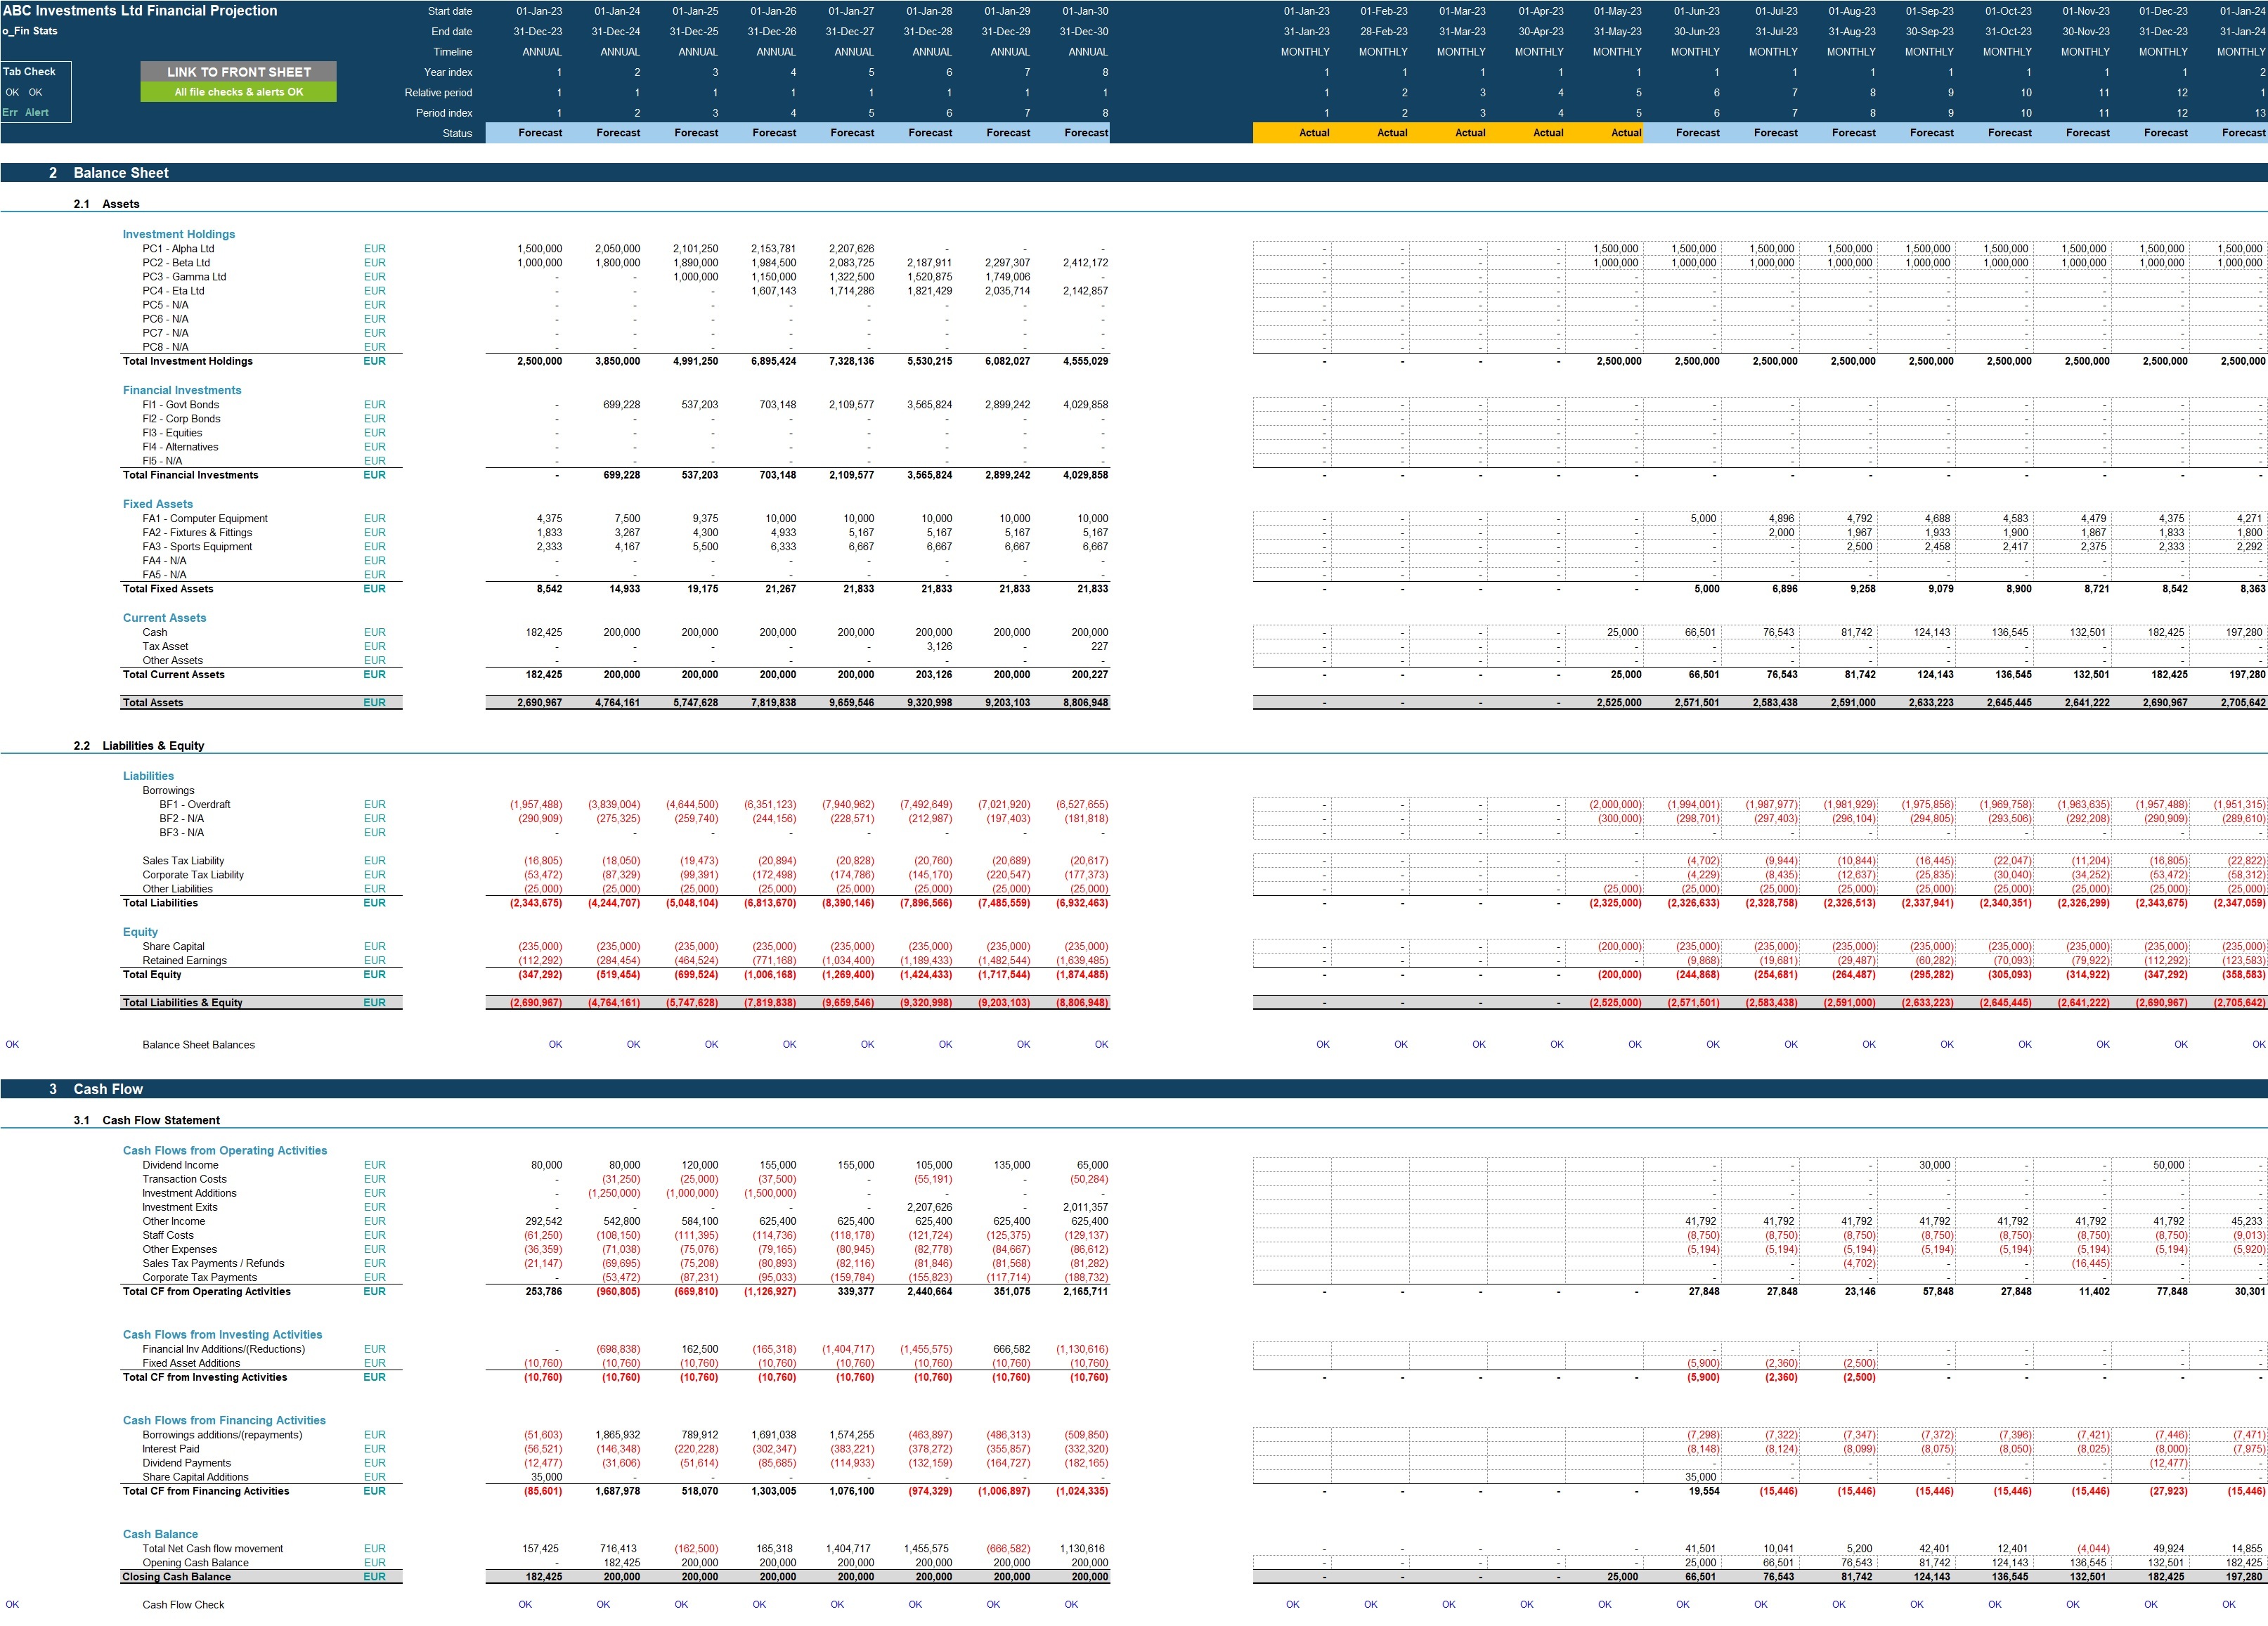This screenshot has height=1626, width=2268.
Task: Select the 'Total Financial Investments' row label
Action: (x=190, y=475)
